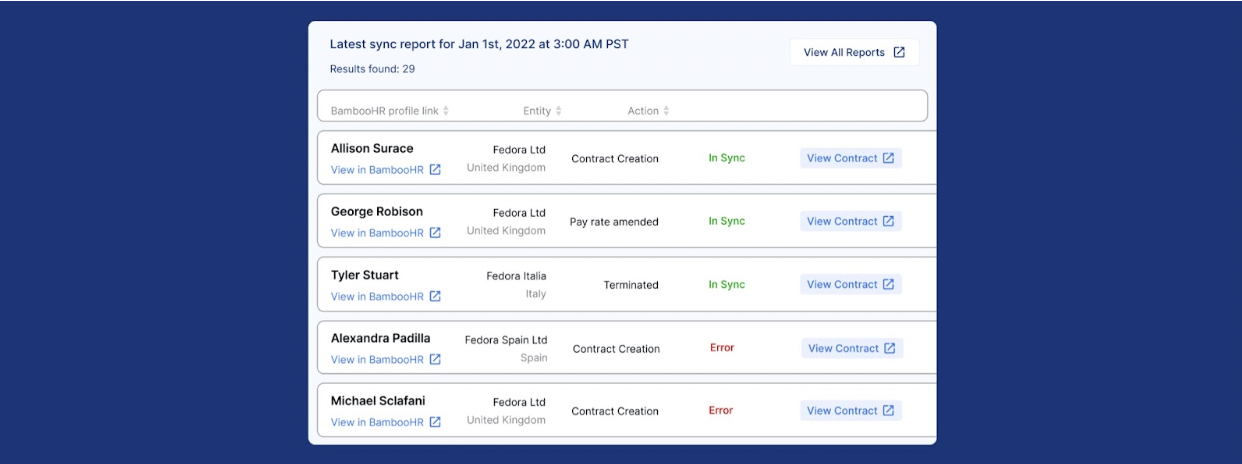This screenshot has width=1242, height=464.
Task: Sort by BambooHR profile link column
Action: pyautogui.click(x=446, y=111)
